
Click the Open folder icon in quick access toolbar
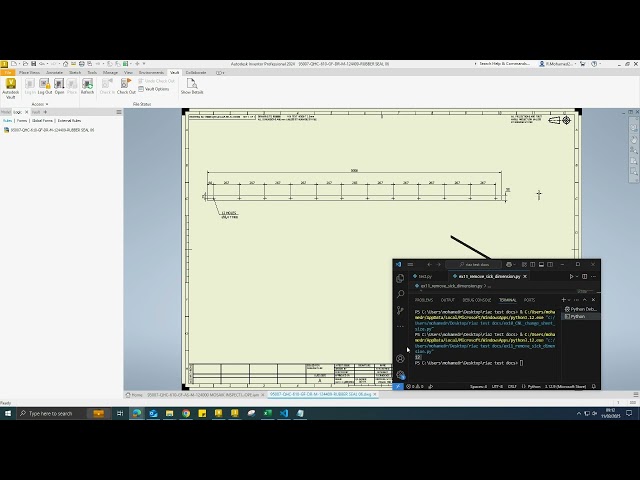click(x=25, y=64)
